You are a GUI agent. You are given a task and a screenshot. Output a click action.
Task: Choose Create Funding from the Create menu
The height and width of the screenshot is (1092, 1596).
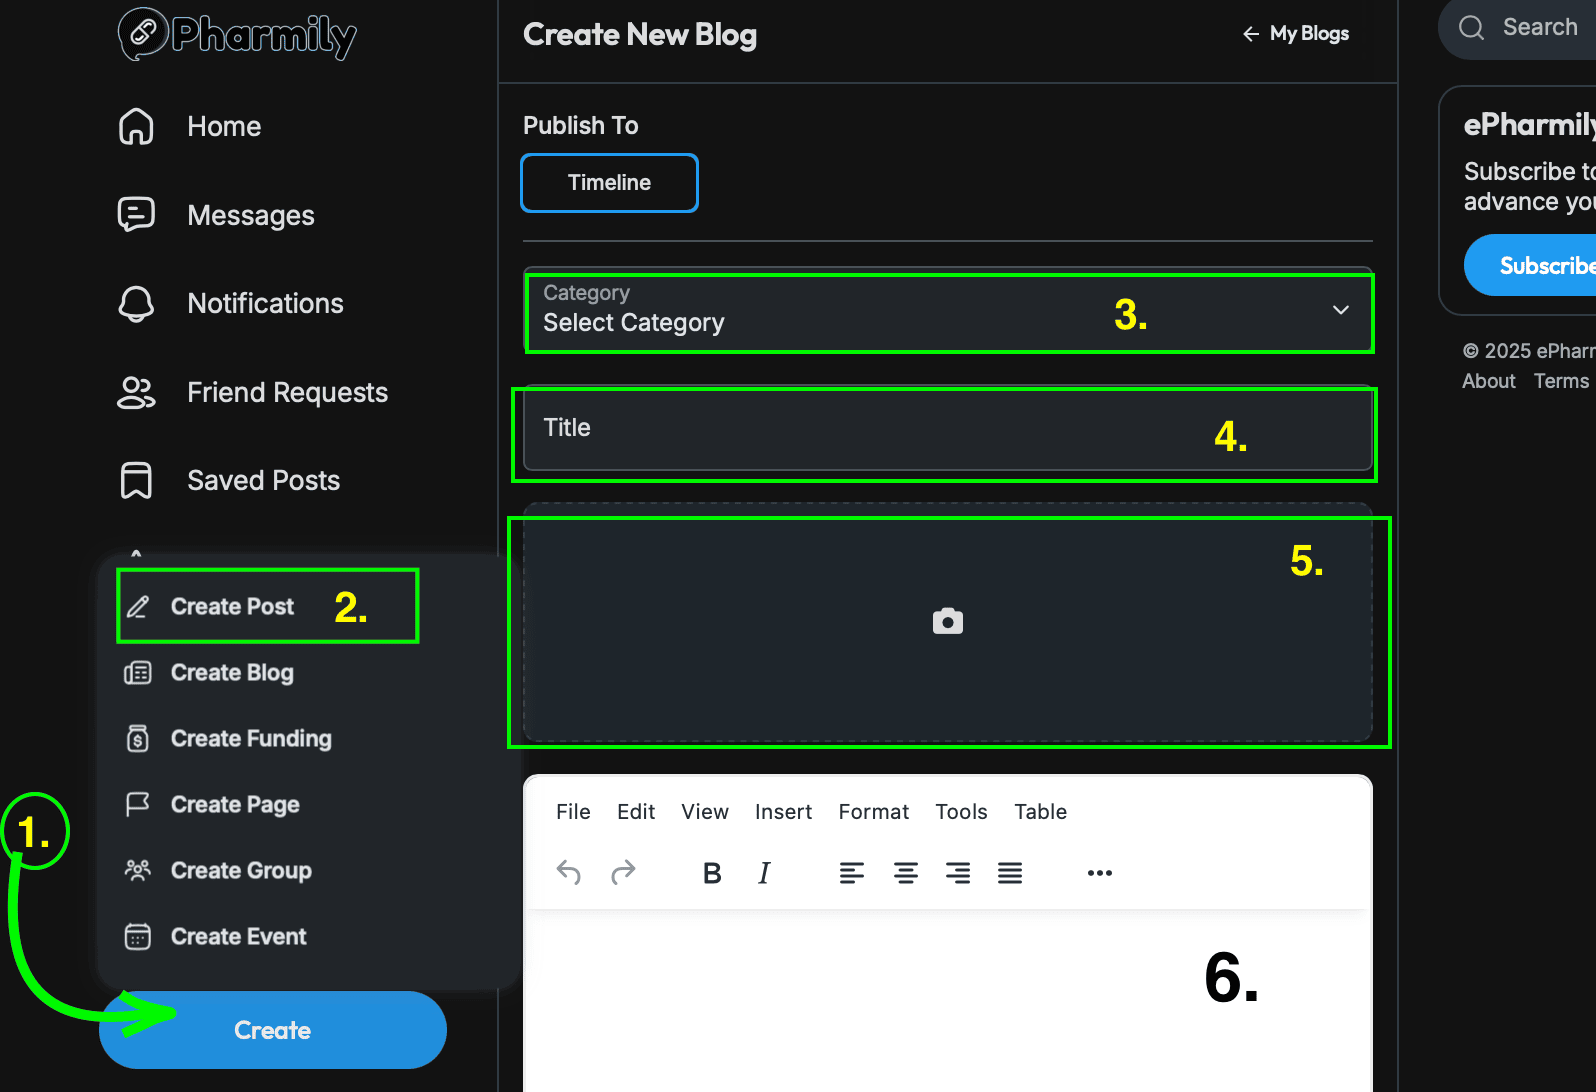click(x=250, y=739)
